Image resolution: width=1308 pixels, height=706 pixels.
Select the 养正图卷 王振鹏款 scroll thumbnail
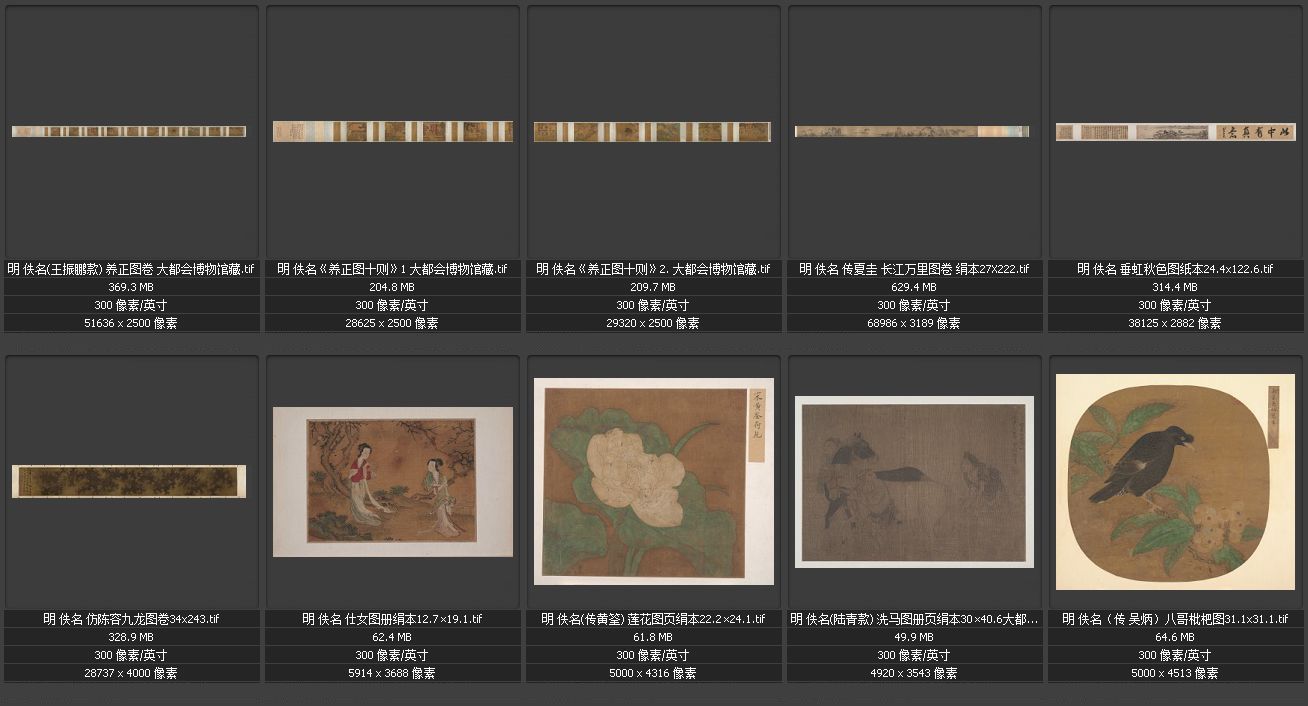(x=129, y=131)
